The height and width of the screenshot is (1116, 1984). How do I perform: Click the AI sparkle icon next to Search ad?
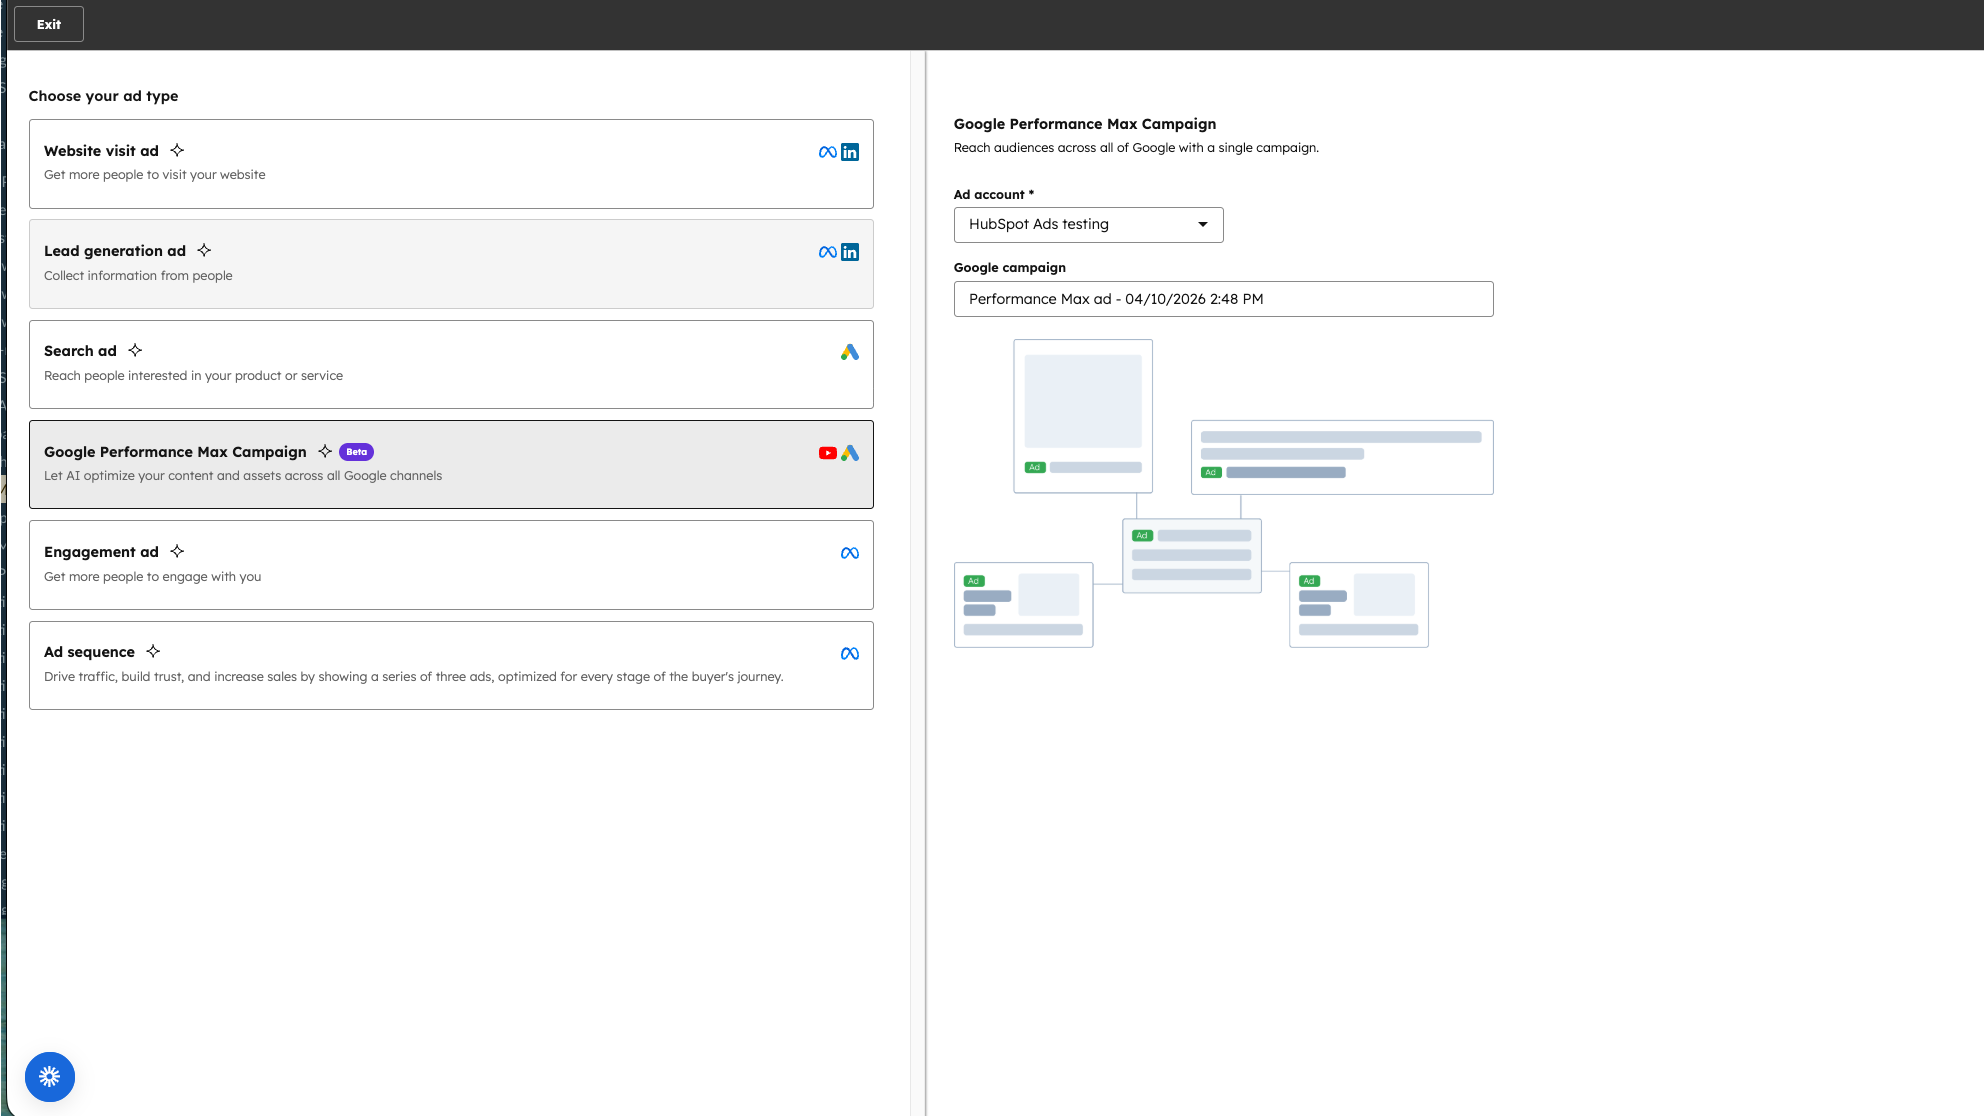(136, 350)
